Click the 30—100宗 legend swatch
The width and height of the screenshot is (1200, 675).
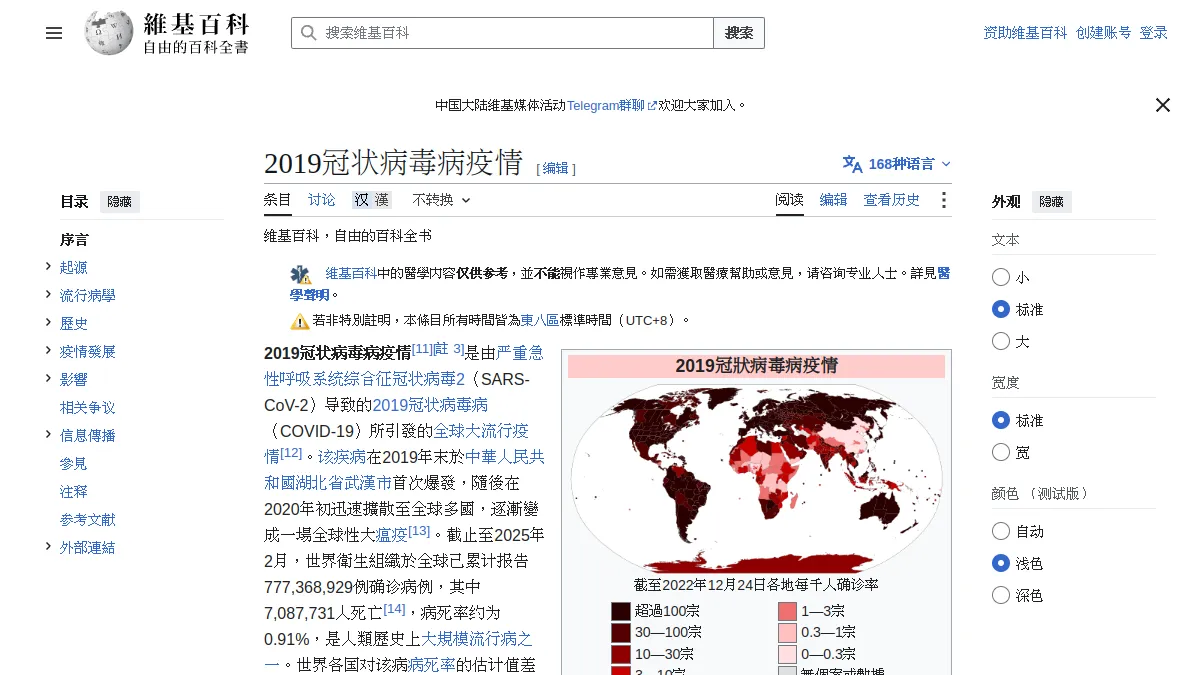(x=621, y=633)
